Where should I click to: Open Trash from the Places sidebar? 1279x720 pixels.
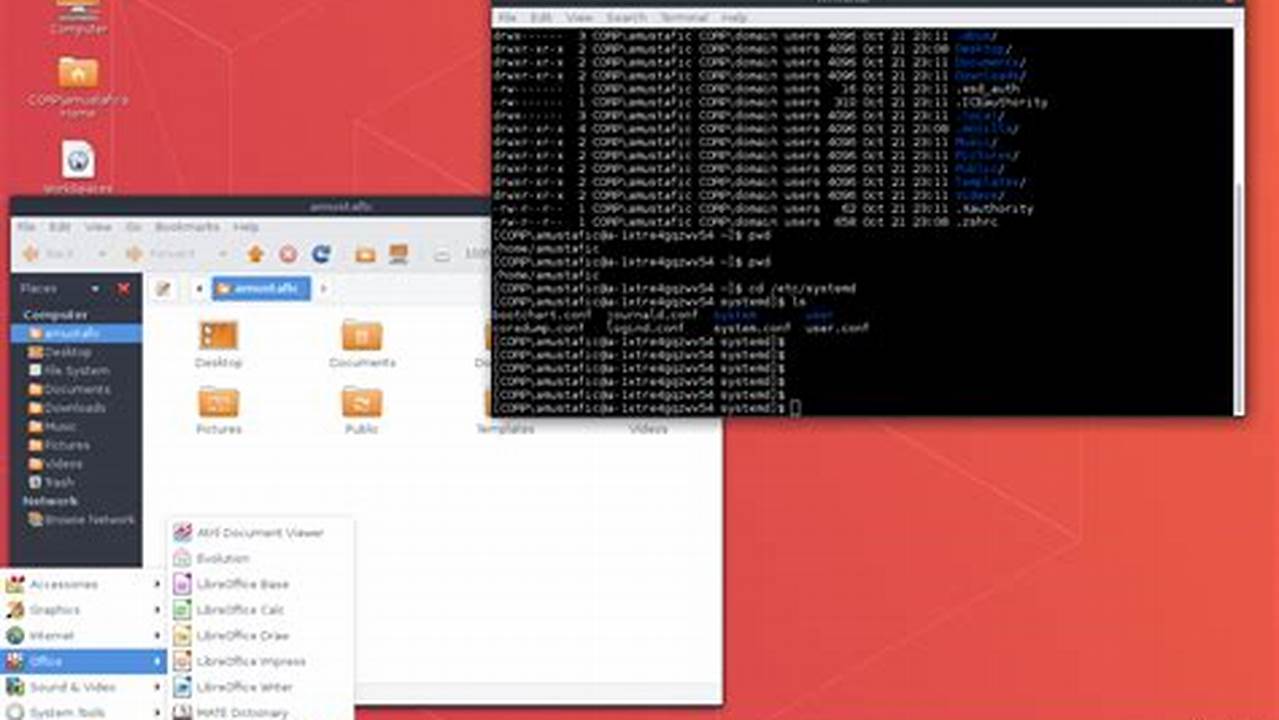48,482
